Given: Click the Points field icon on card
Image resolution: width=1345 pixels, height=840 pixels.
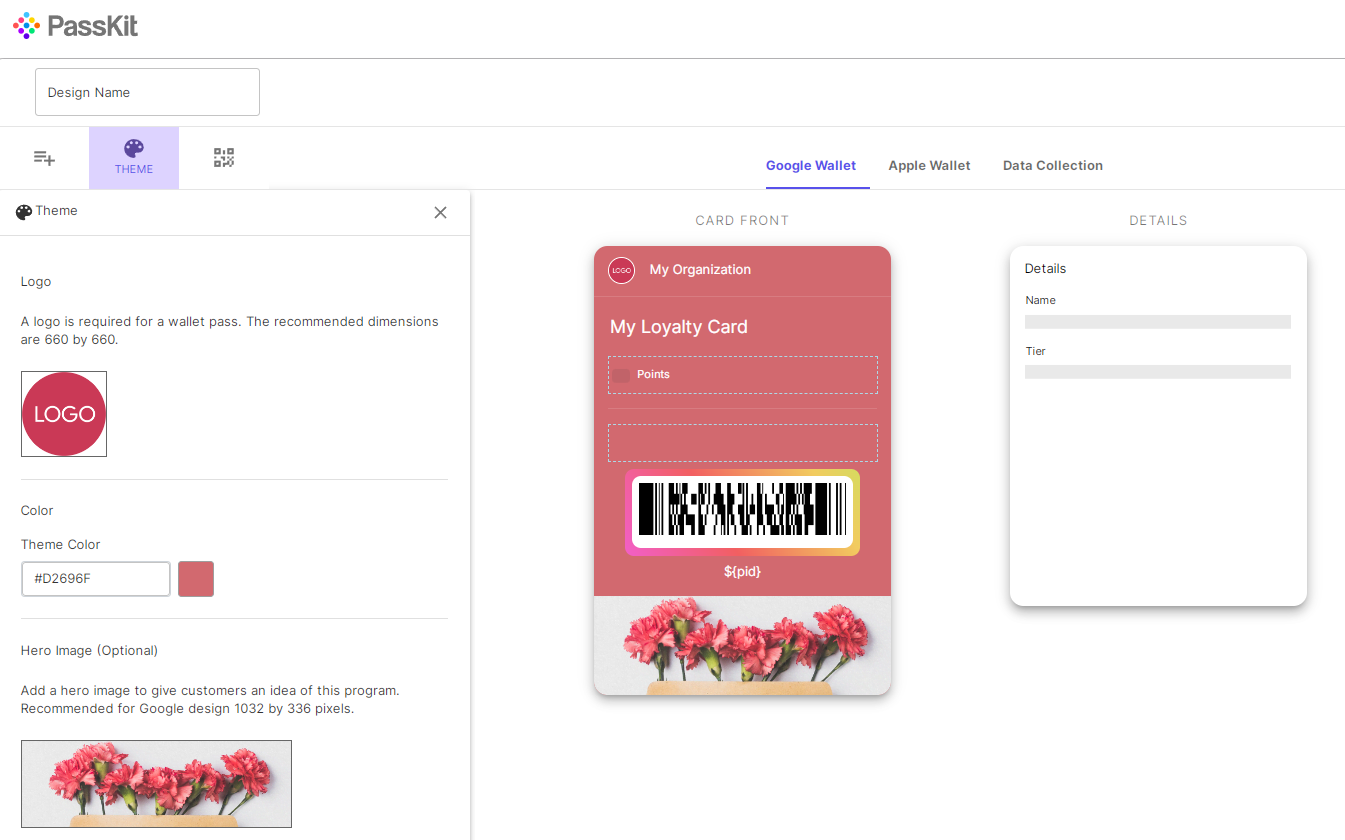Looking at the screenshot, I should tap(621, 375).
